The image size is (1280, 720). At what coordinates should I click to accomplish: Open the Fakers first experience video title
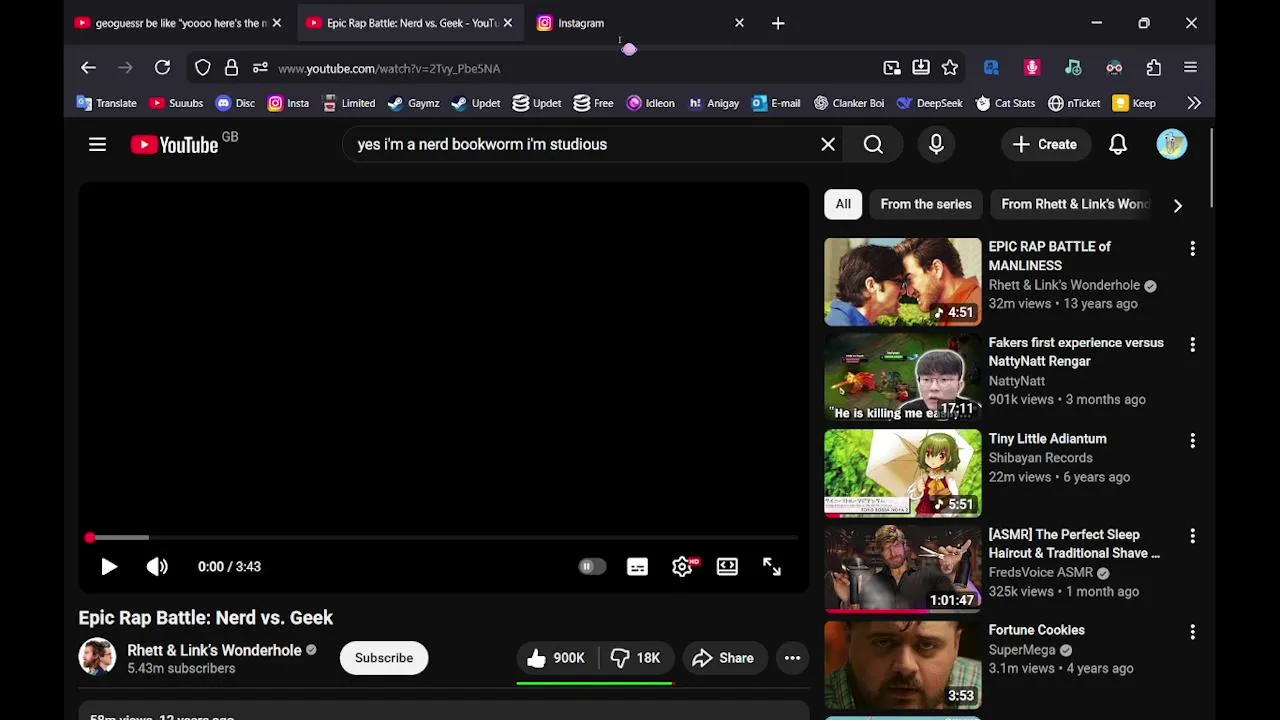coord(1076,352)
